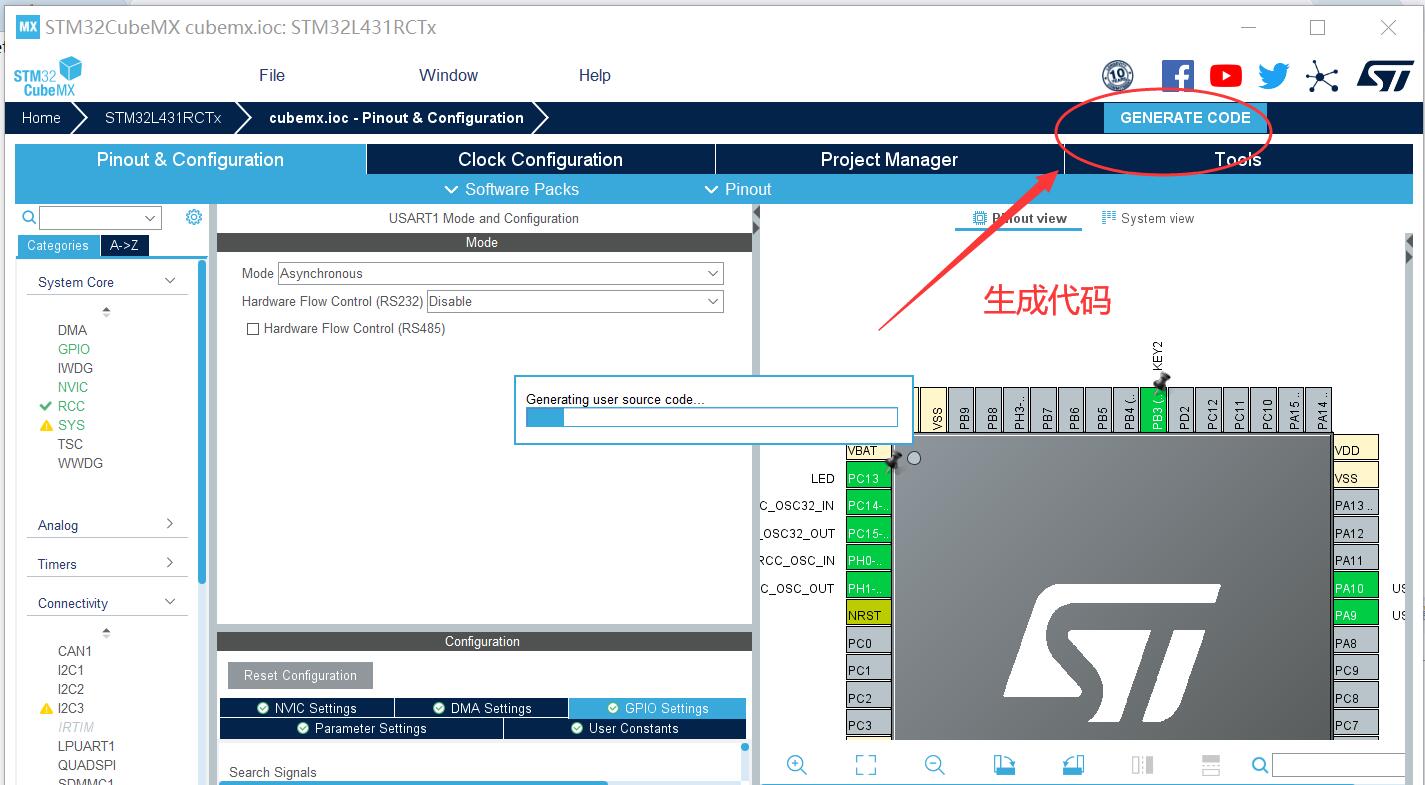Open the Parameter Settings tab

(x=361, y=728)
